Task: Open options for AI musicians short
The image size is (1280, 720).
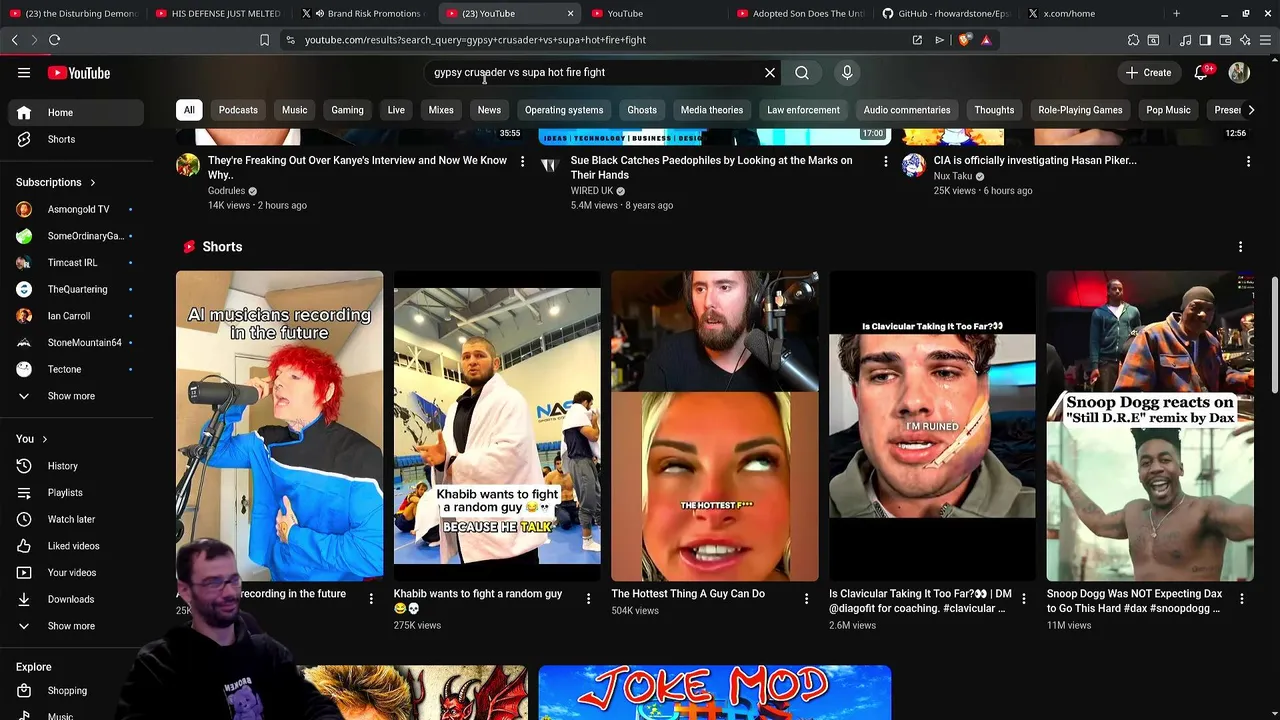Action: tap(371, 599)
